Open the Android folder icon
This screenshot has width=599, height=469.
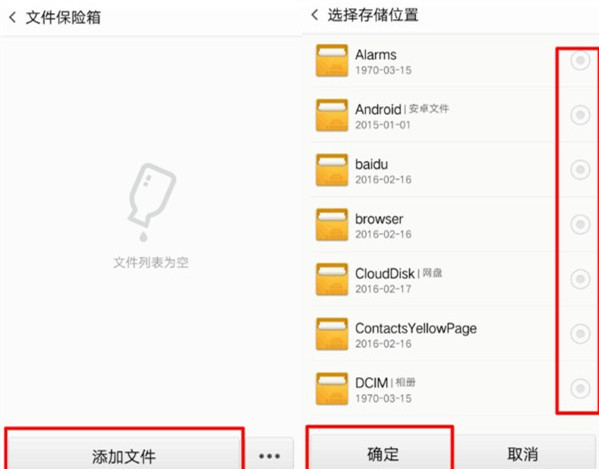coord(332,115)
